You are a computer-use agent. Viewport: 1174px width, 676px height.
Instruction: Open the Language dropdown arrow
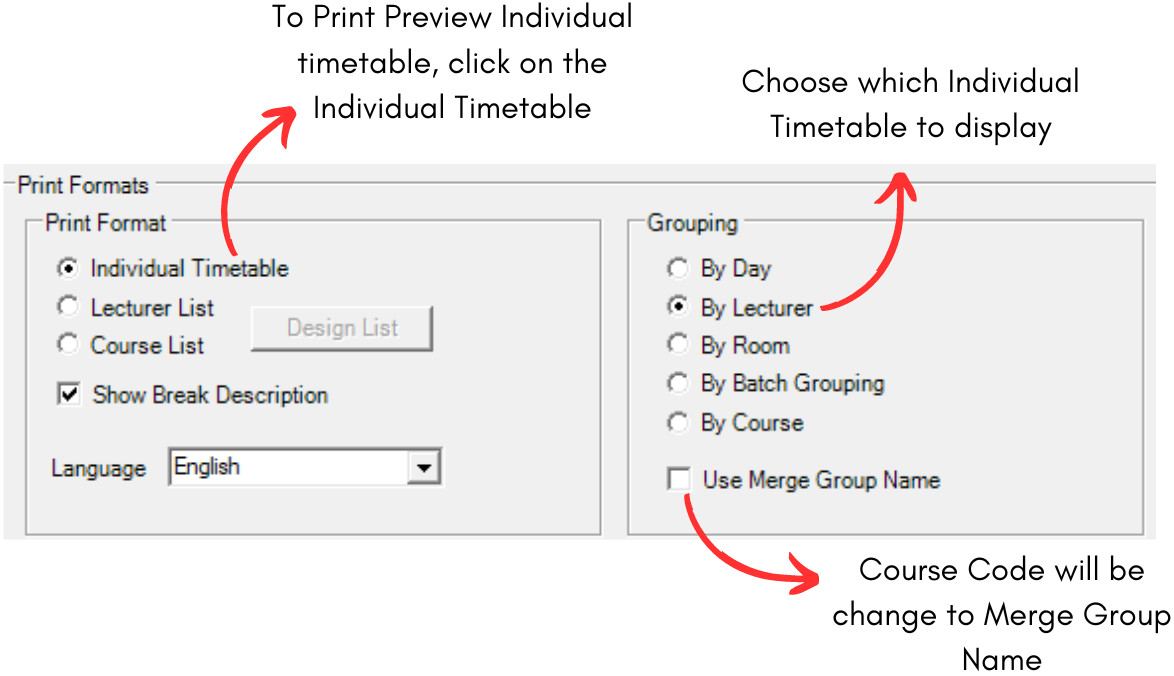[x=425, y=467]
